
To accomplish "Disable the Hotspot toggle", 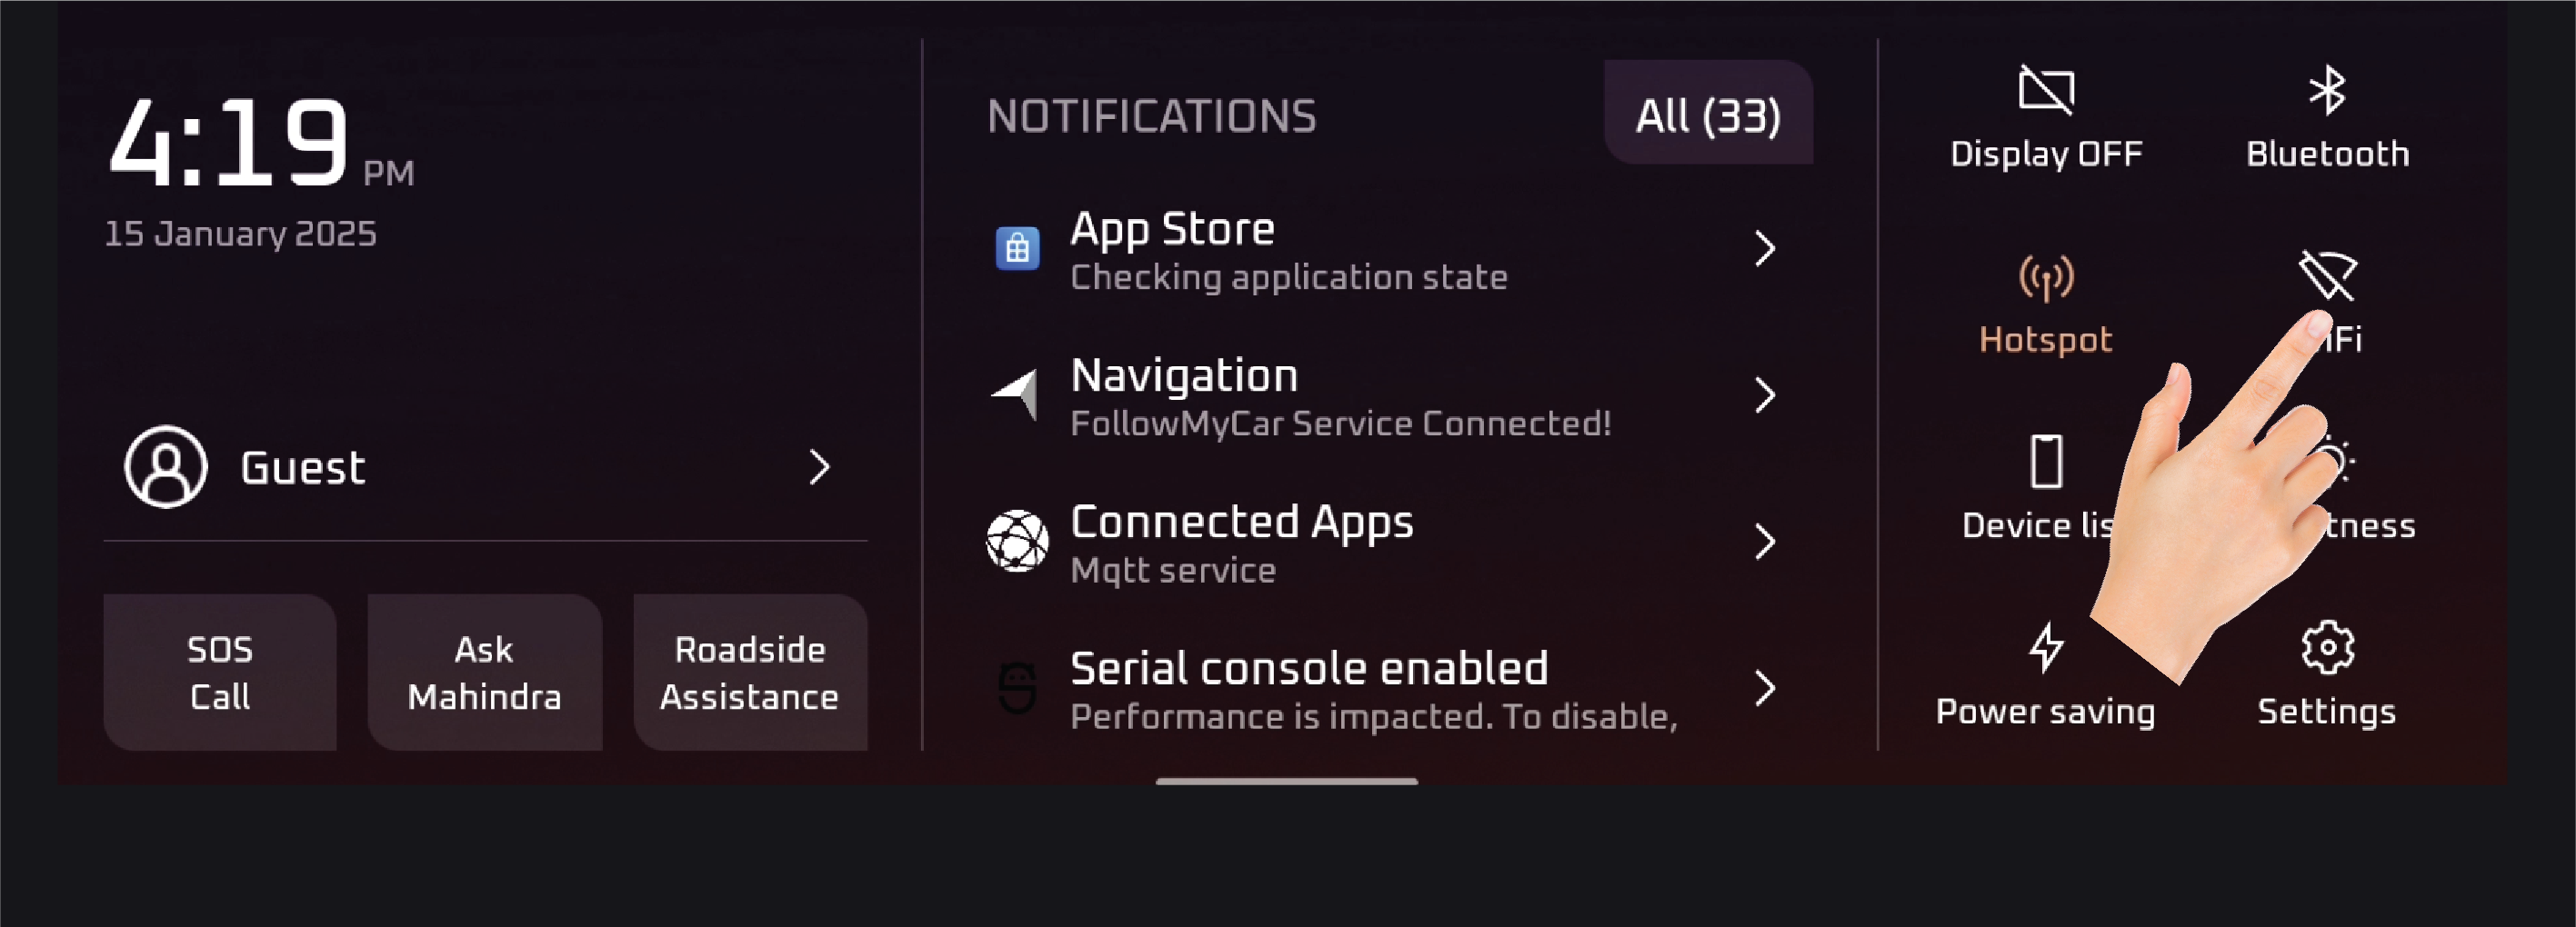I will point(2045,302).
